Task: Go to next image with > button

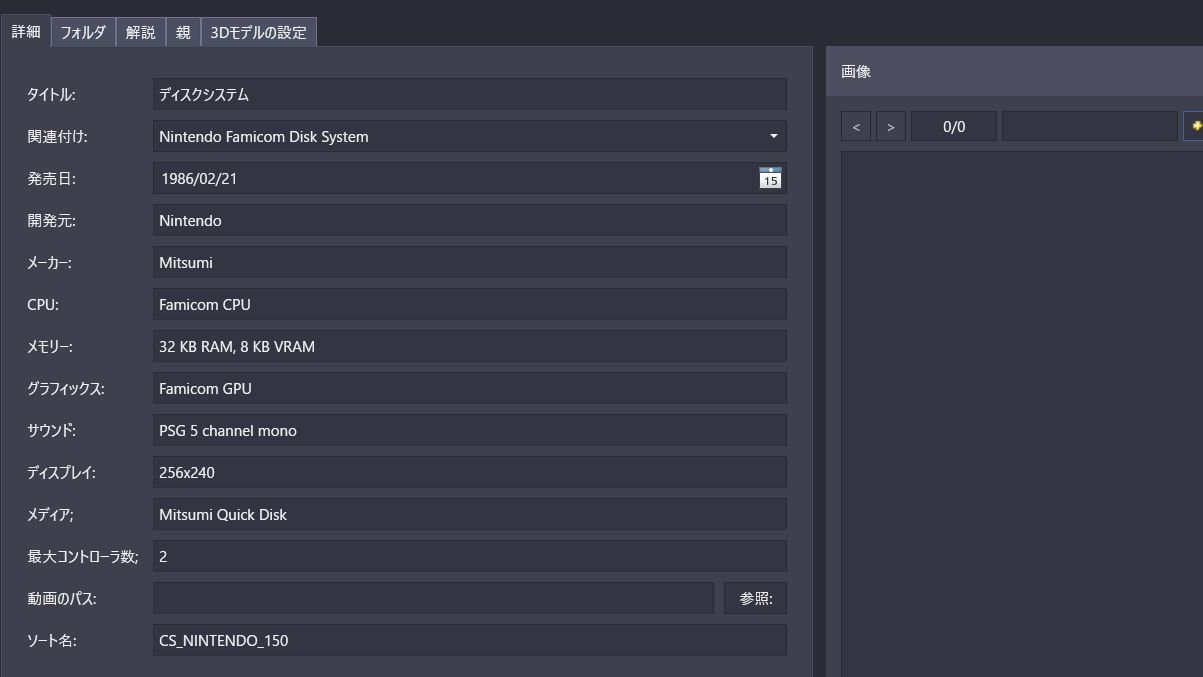Action: (891, 126)
